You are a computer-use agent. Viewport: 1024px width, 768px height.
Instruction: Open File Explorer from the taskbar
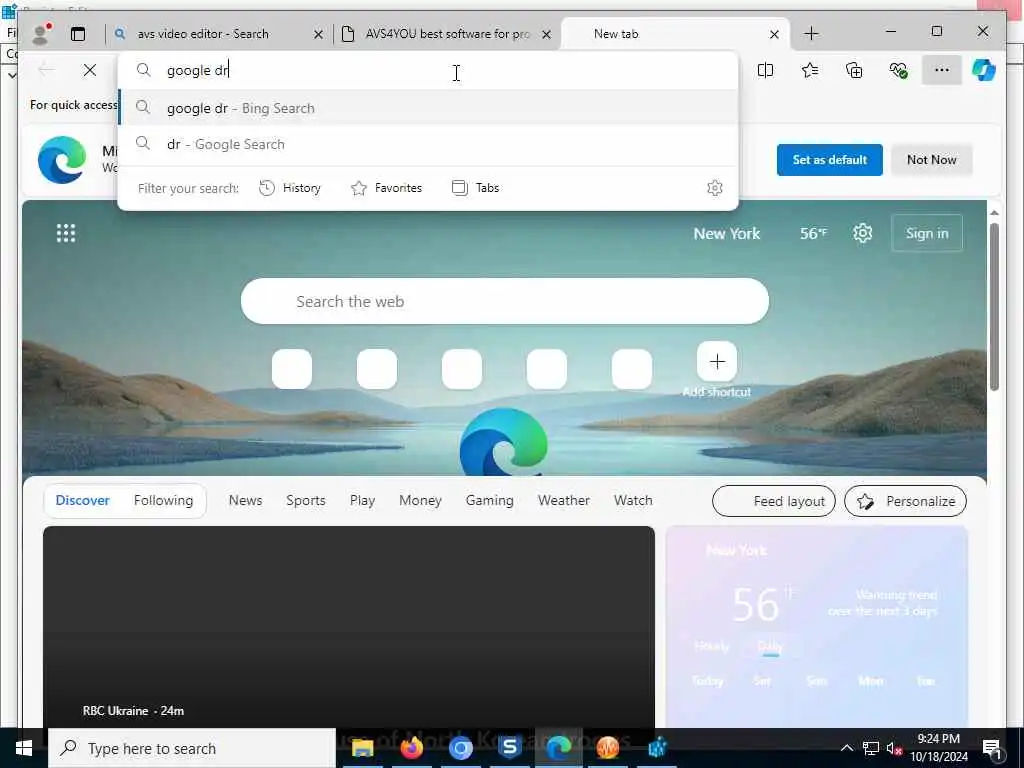click(362, 748)
